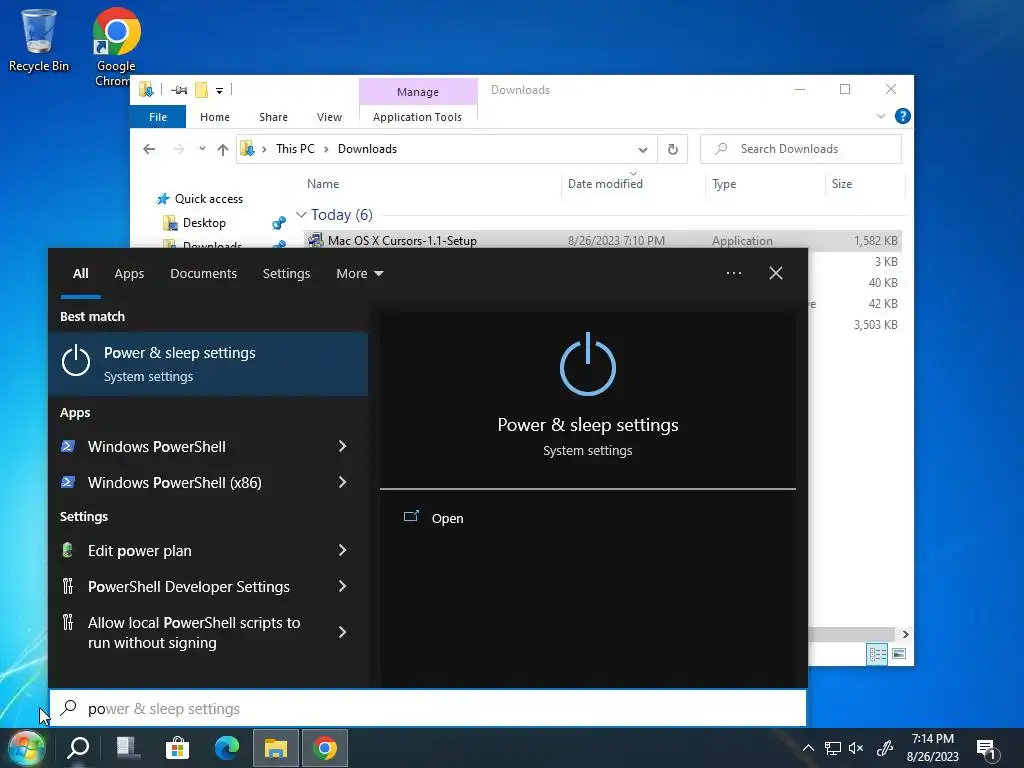Expand PowerShell Developer Settings arrow

[x=342, y=586]
